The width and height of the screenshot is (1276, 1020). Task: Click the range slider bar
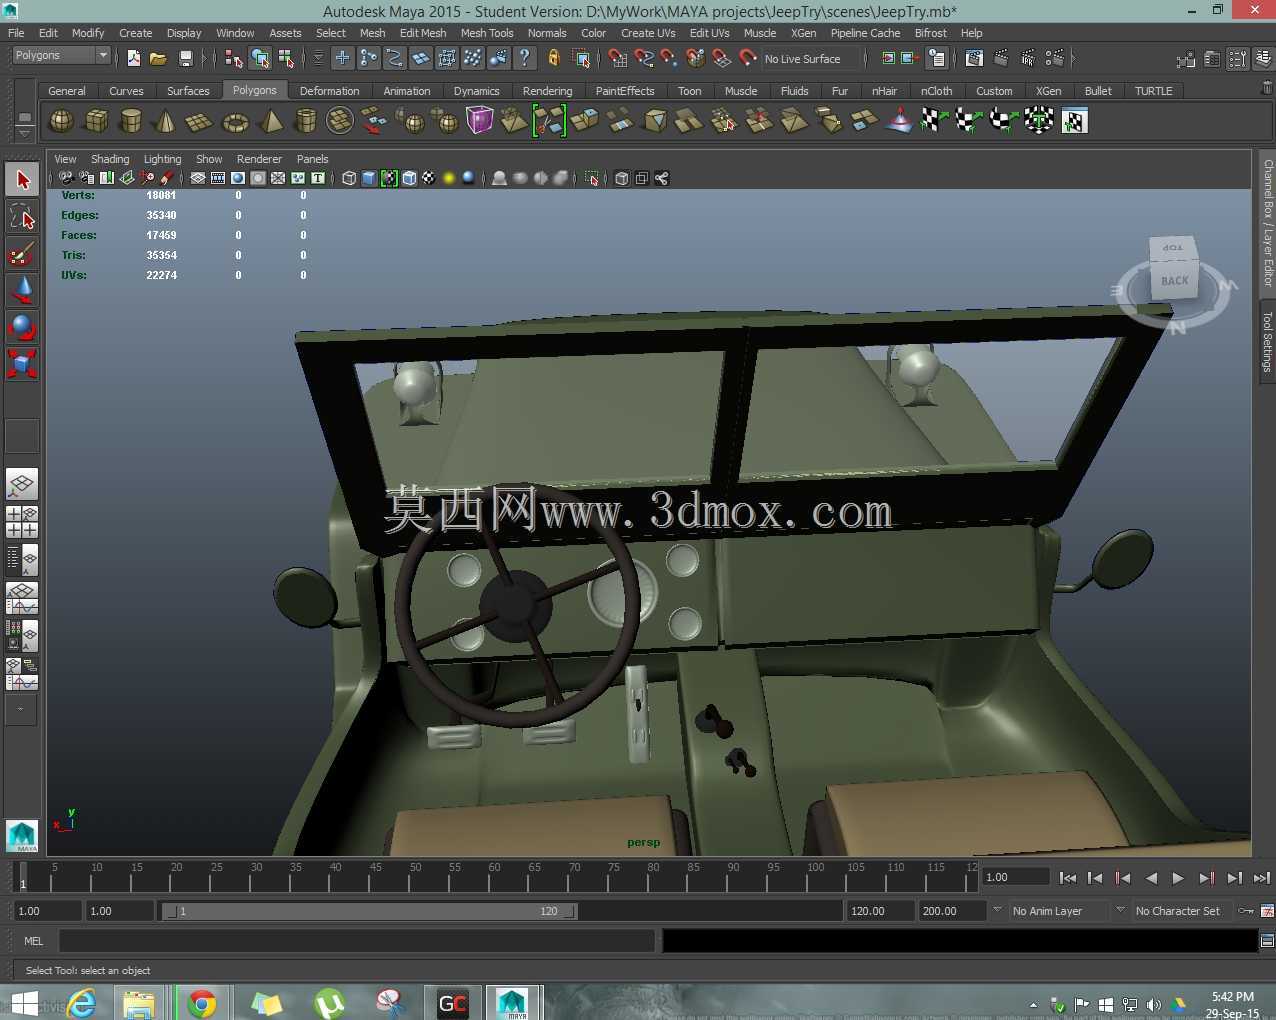coord(369,911)
